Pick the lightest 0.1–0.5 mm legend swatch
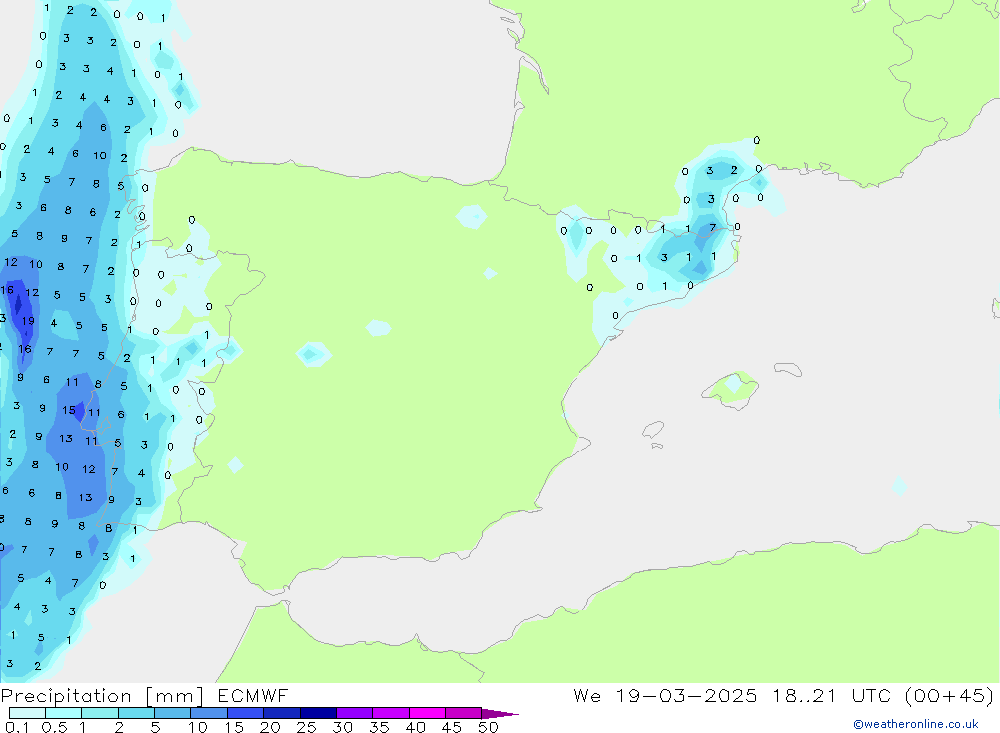Image resolution: width=1000 pixels, height=733 pixels. (27, 713)
